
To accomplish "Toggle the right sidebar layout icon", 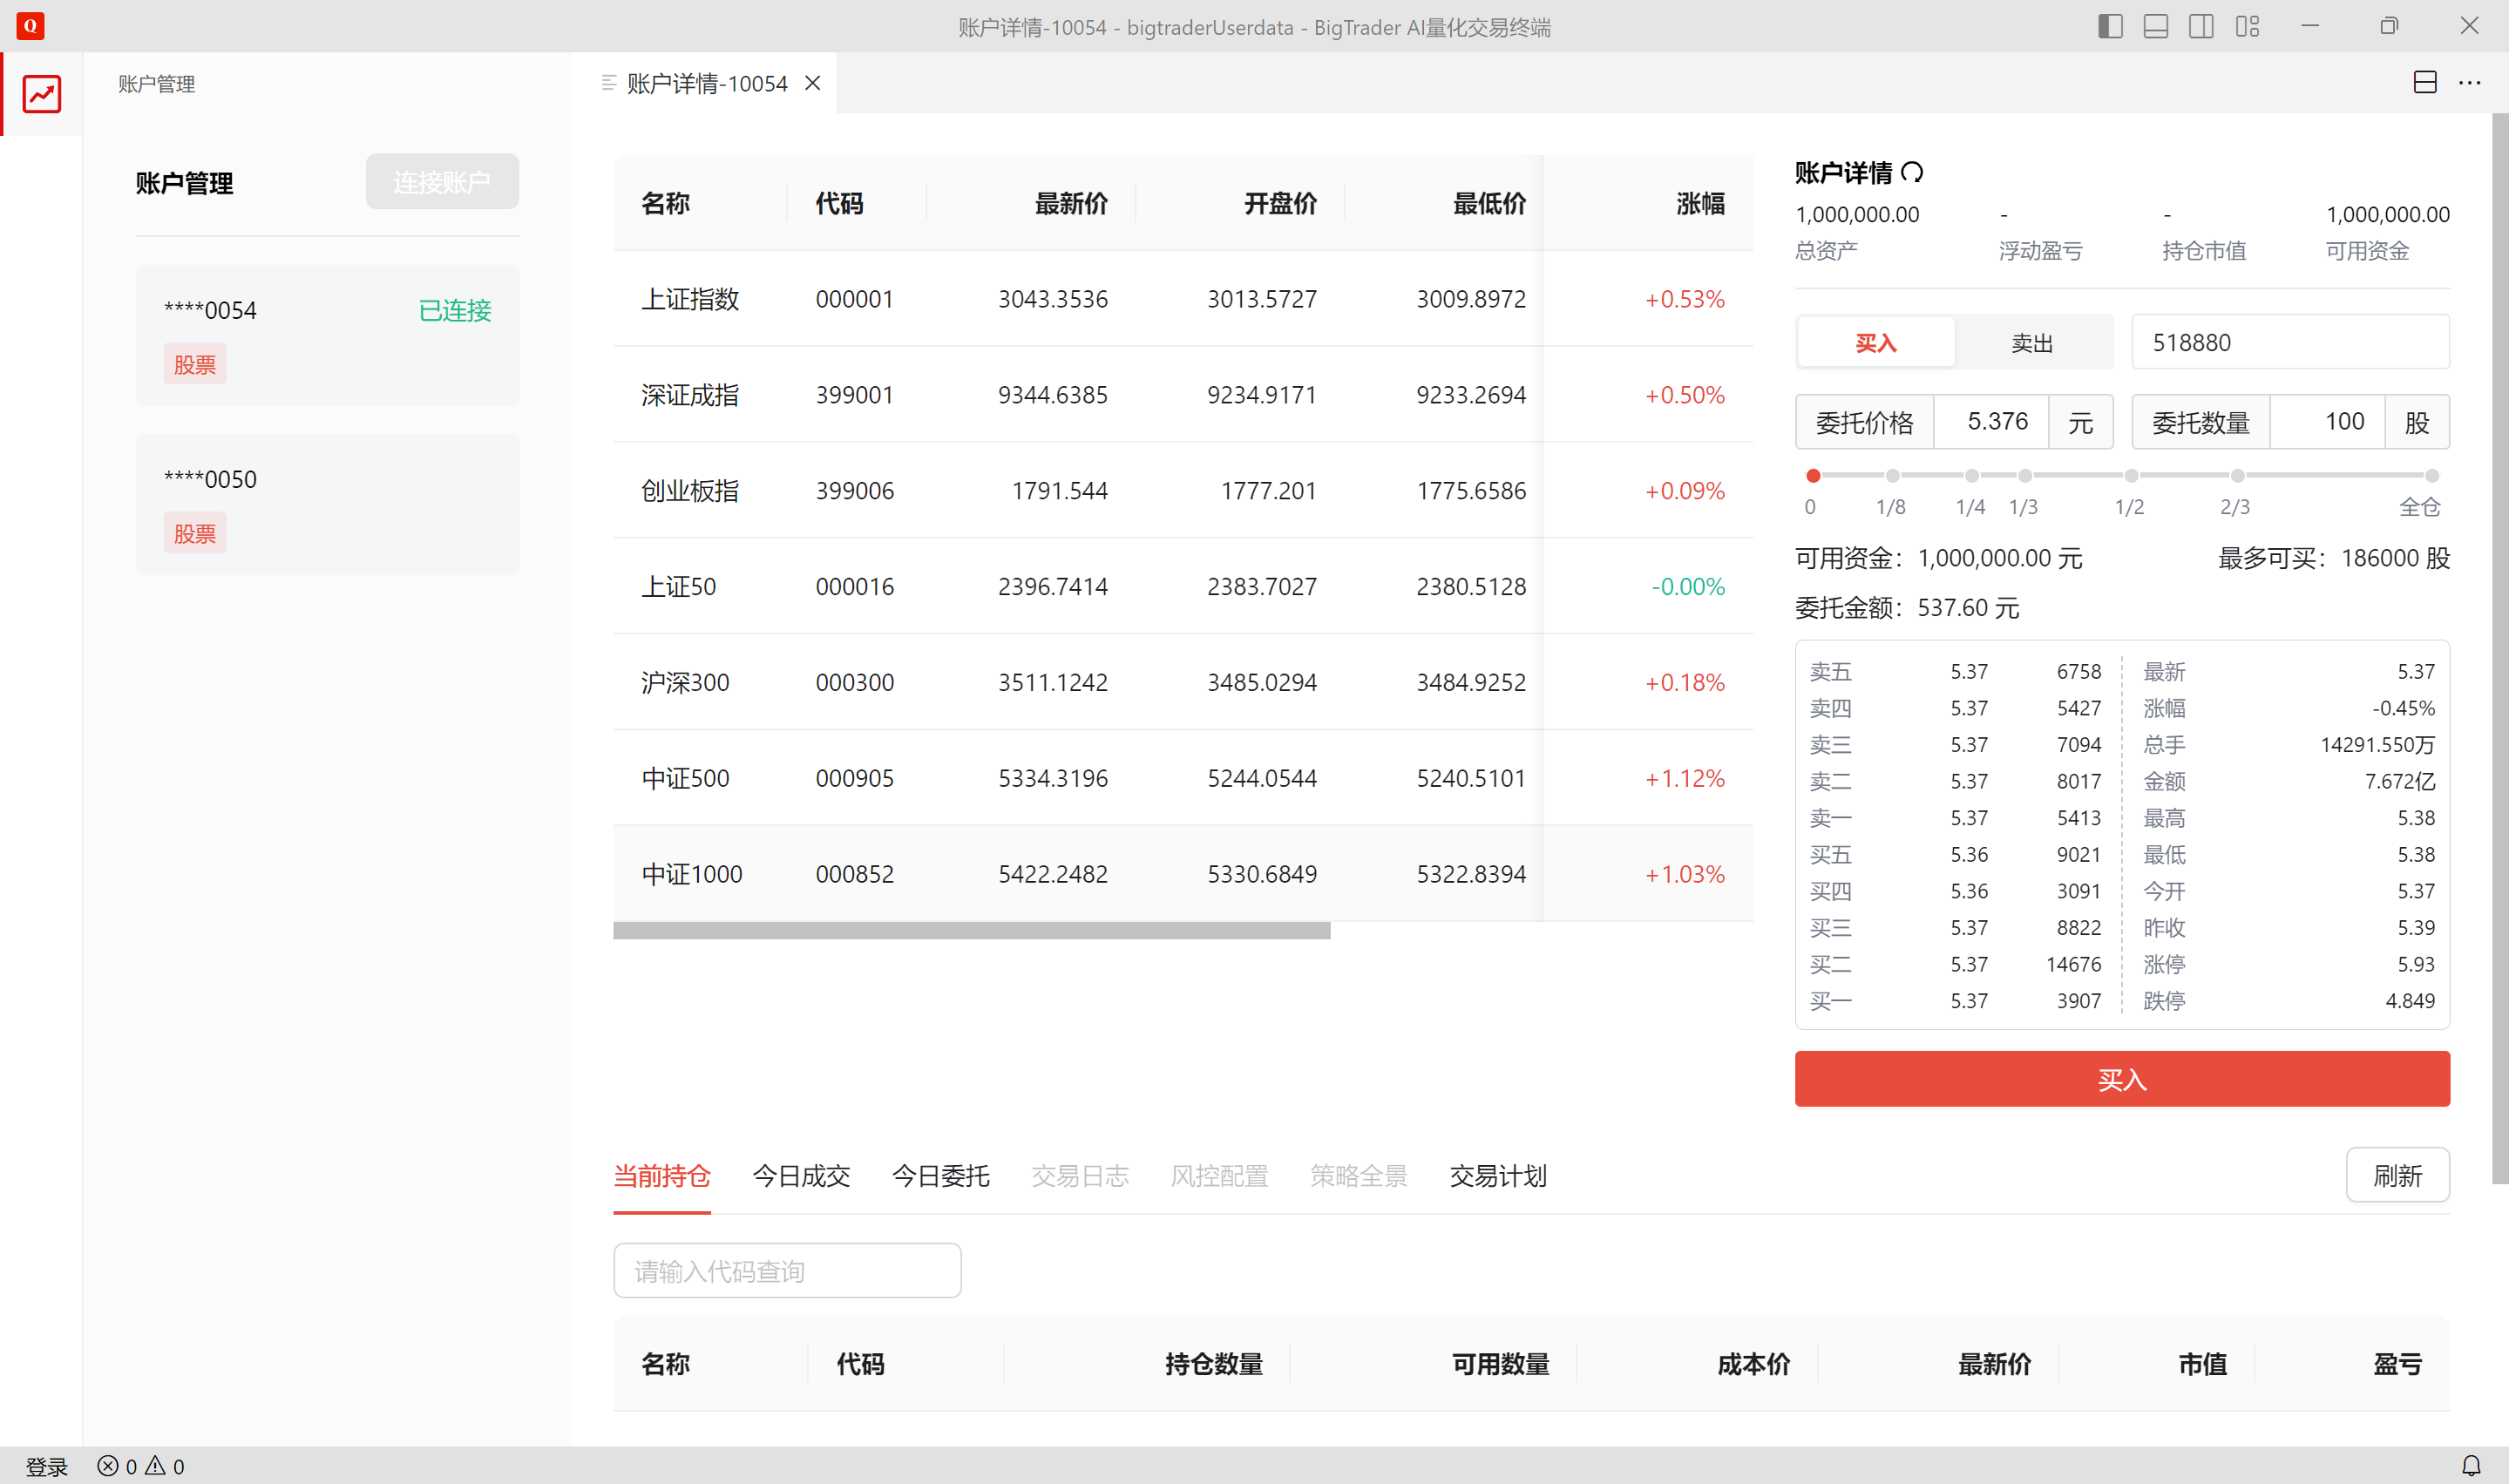I will click(x=2201, y=27).
